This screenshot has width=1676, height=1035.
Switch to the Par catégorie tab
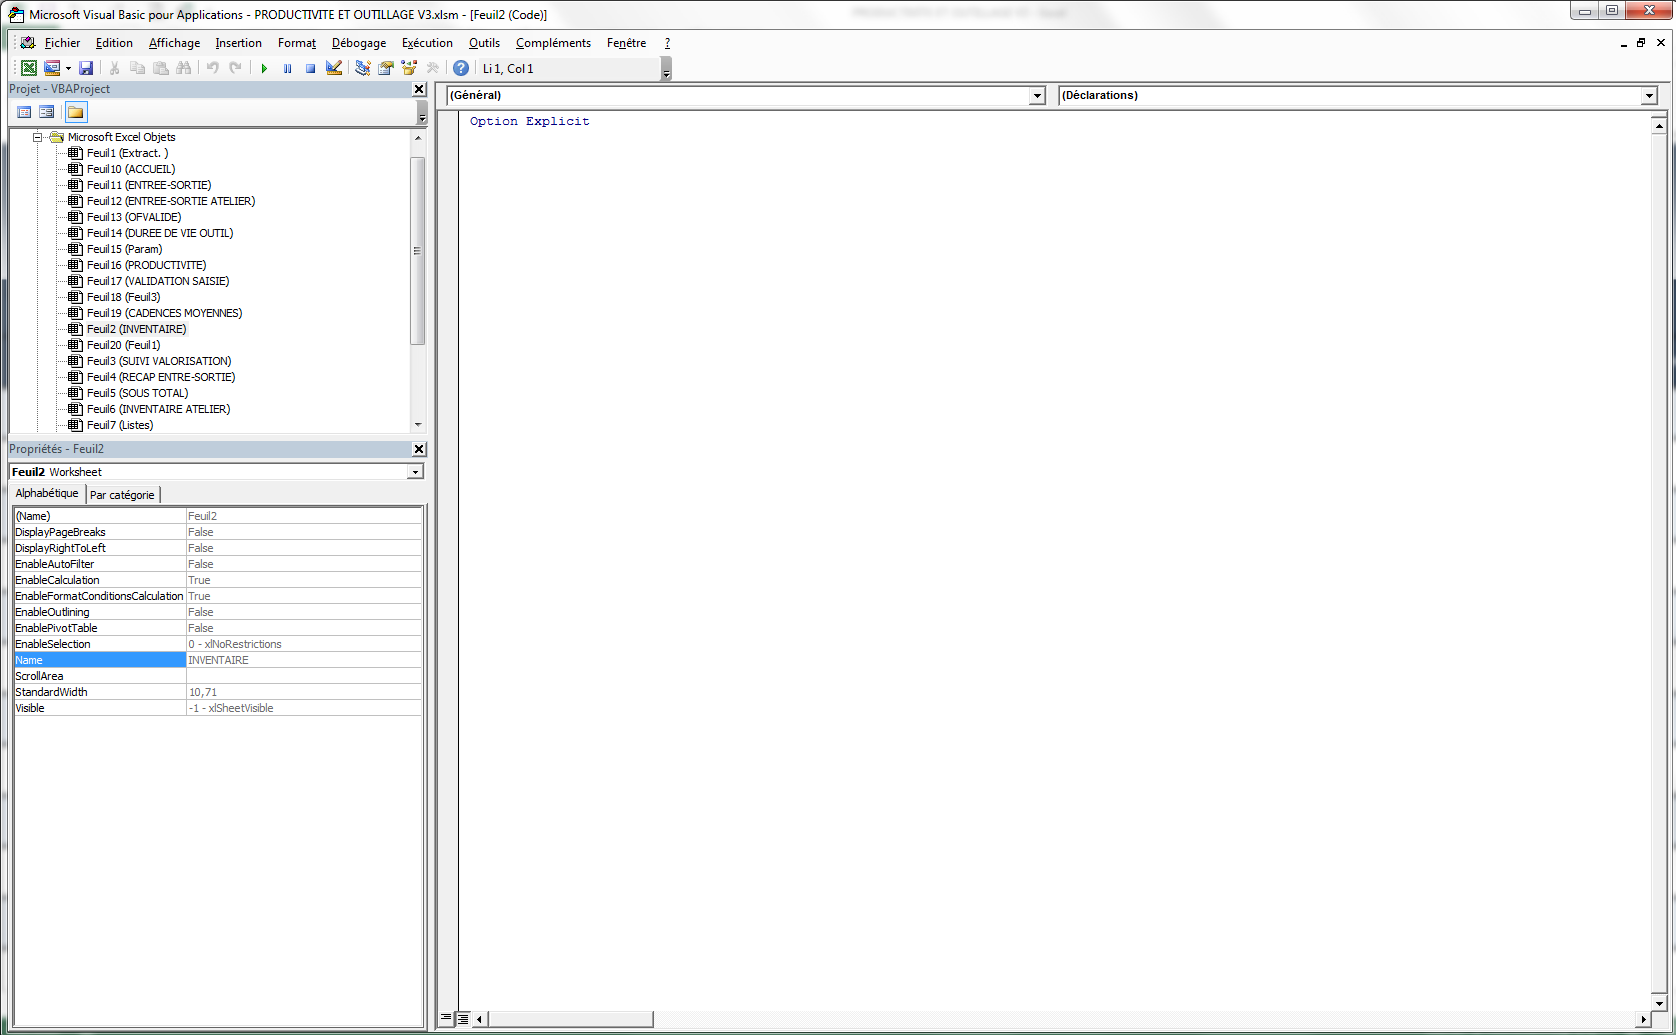pos(123,495)
